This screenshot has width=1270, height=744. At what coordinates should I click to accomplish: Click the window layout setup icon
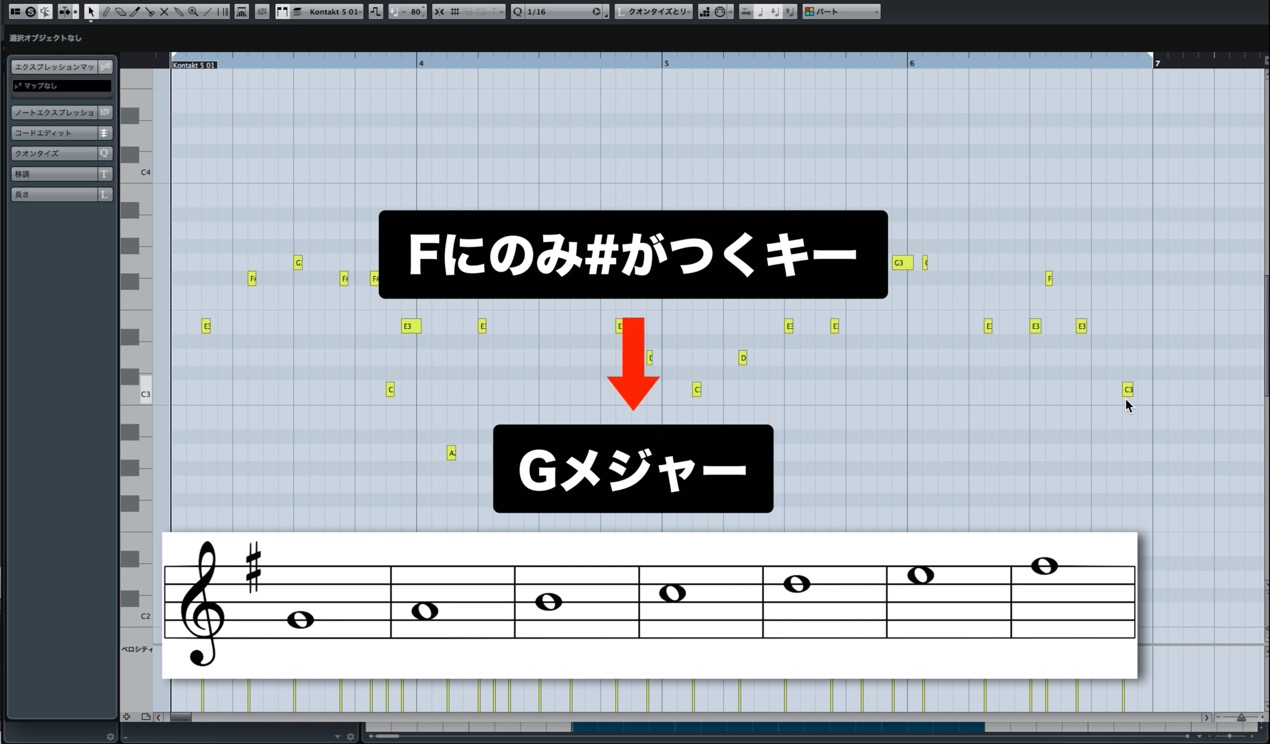tap(15, 12)
